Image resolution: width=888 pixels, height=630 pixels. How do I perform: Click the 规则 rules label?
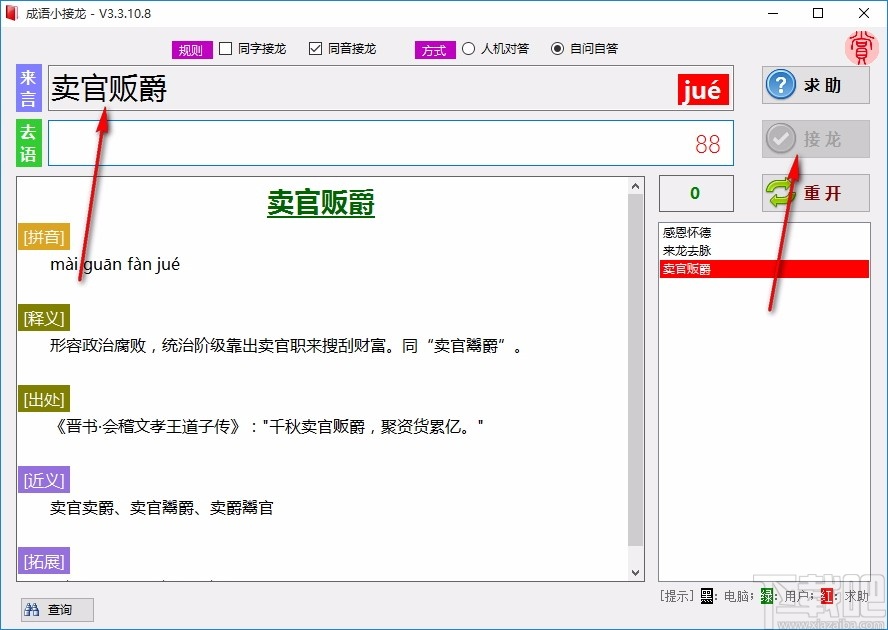pyautogui.click(x=191, y=48)
